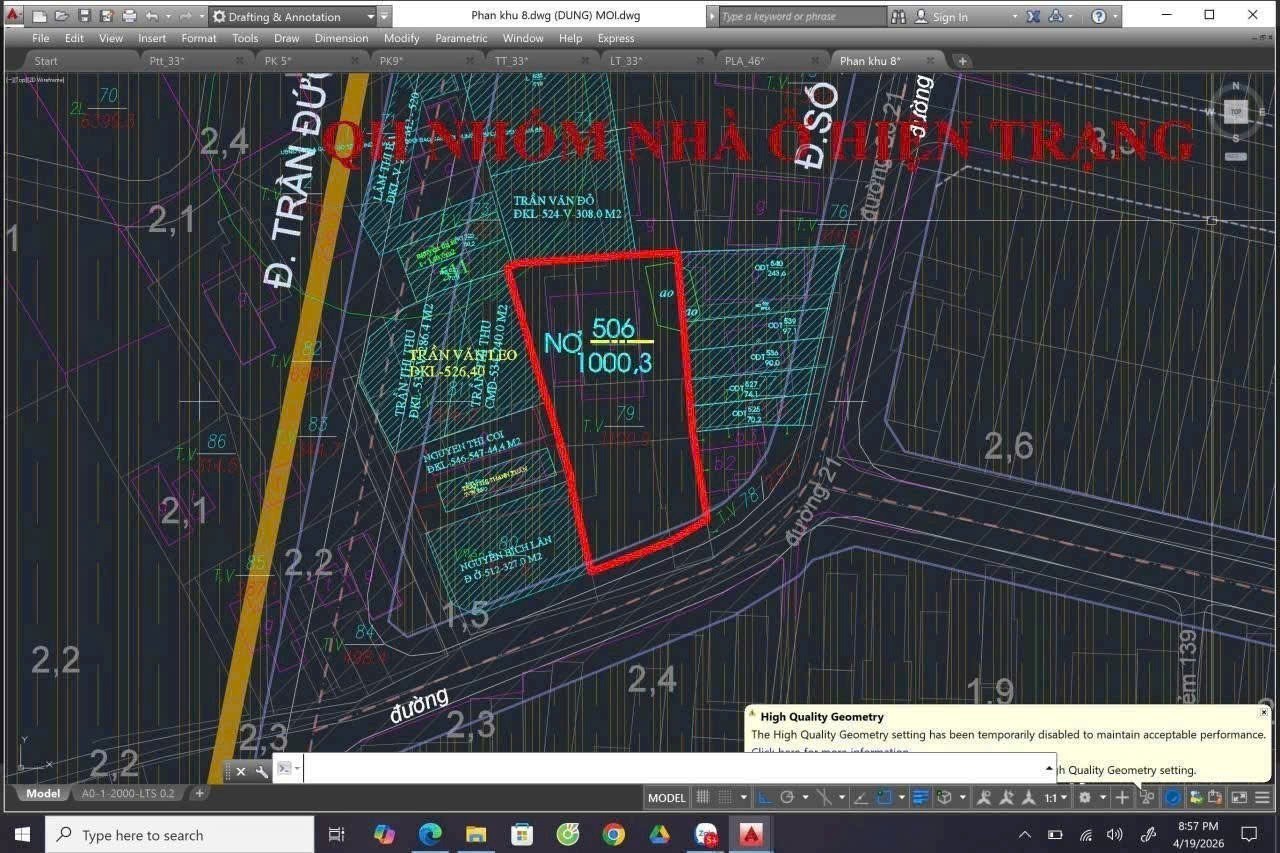Toggle snap mode dotted grid icon

point(727,797)
